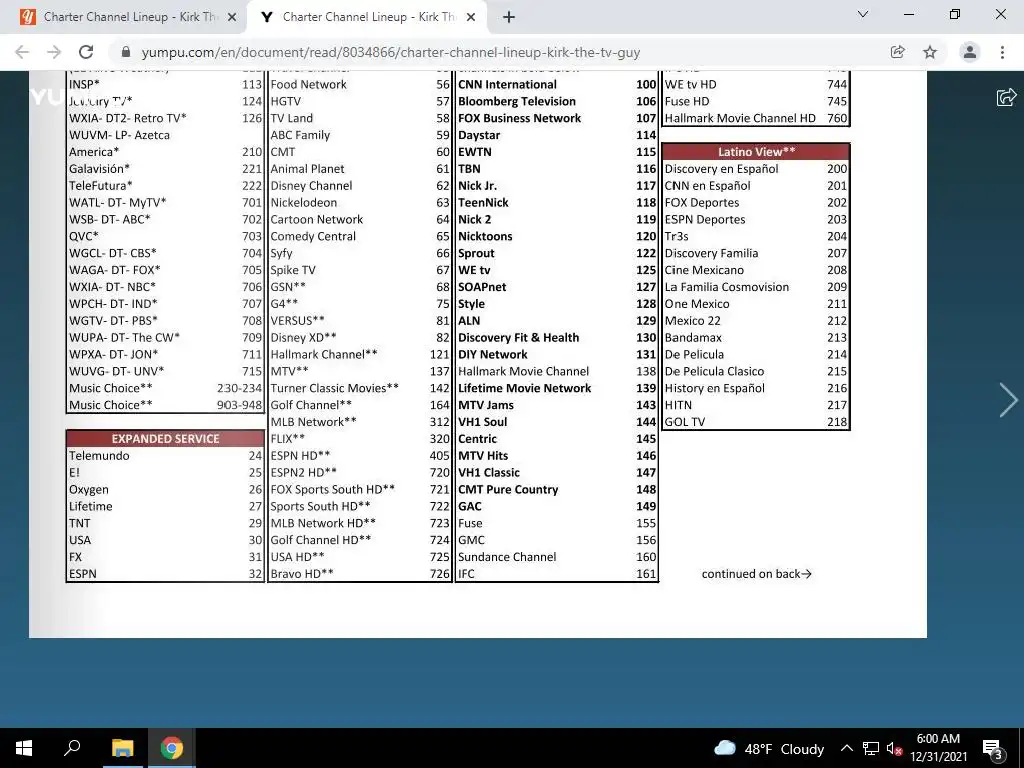Select the CMT Pure Country entry
Image resolution: width=1024 pixels, height=768 pixels.
[556, 489]
